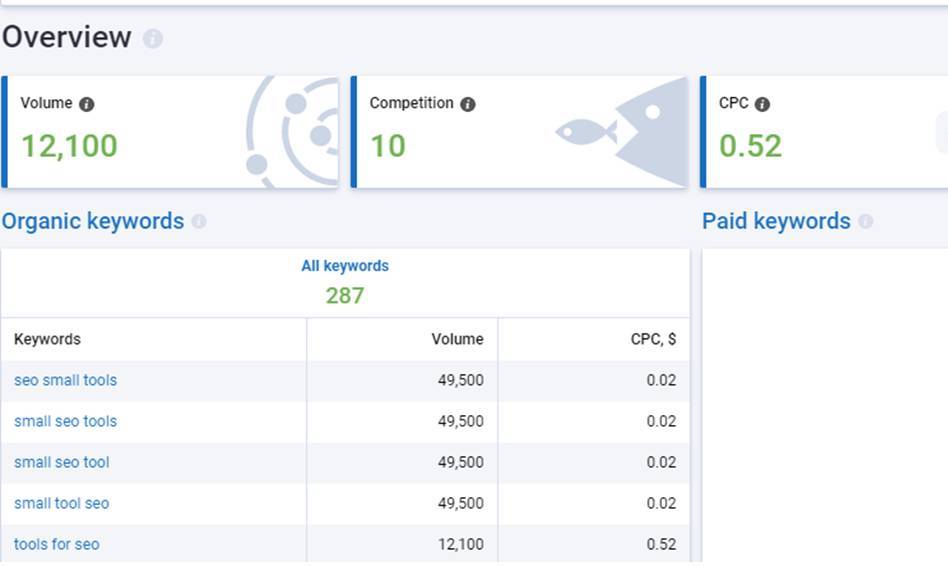The image size is (948, 567).
Task: Click the Competition info icon
Action: pyautogui.click(x=467, y=104)
